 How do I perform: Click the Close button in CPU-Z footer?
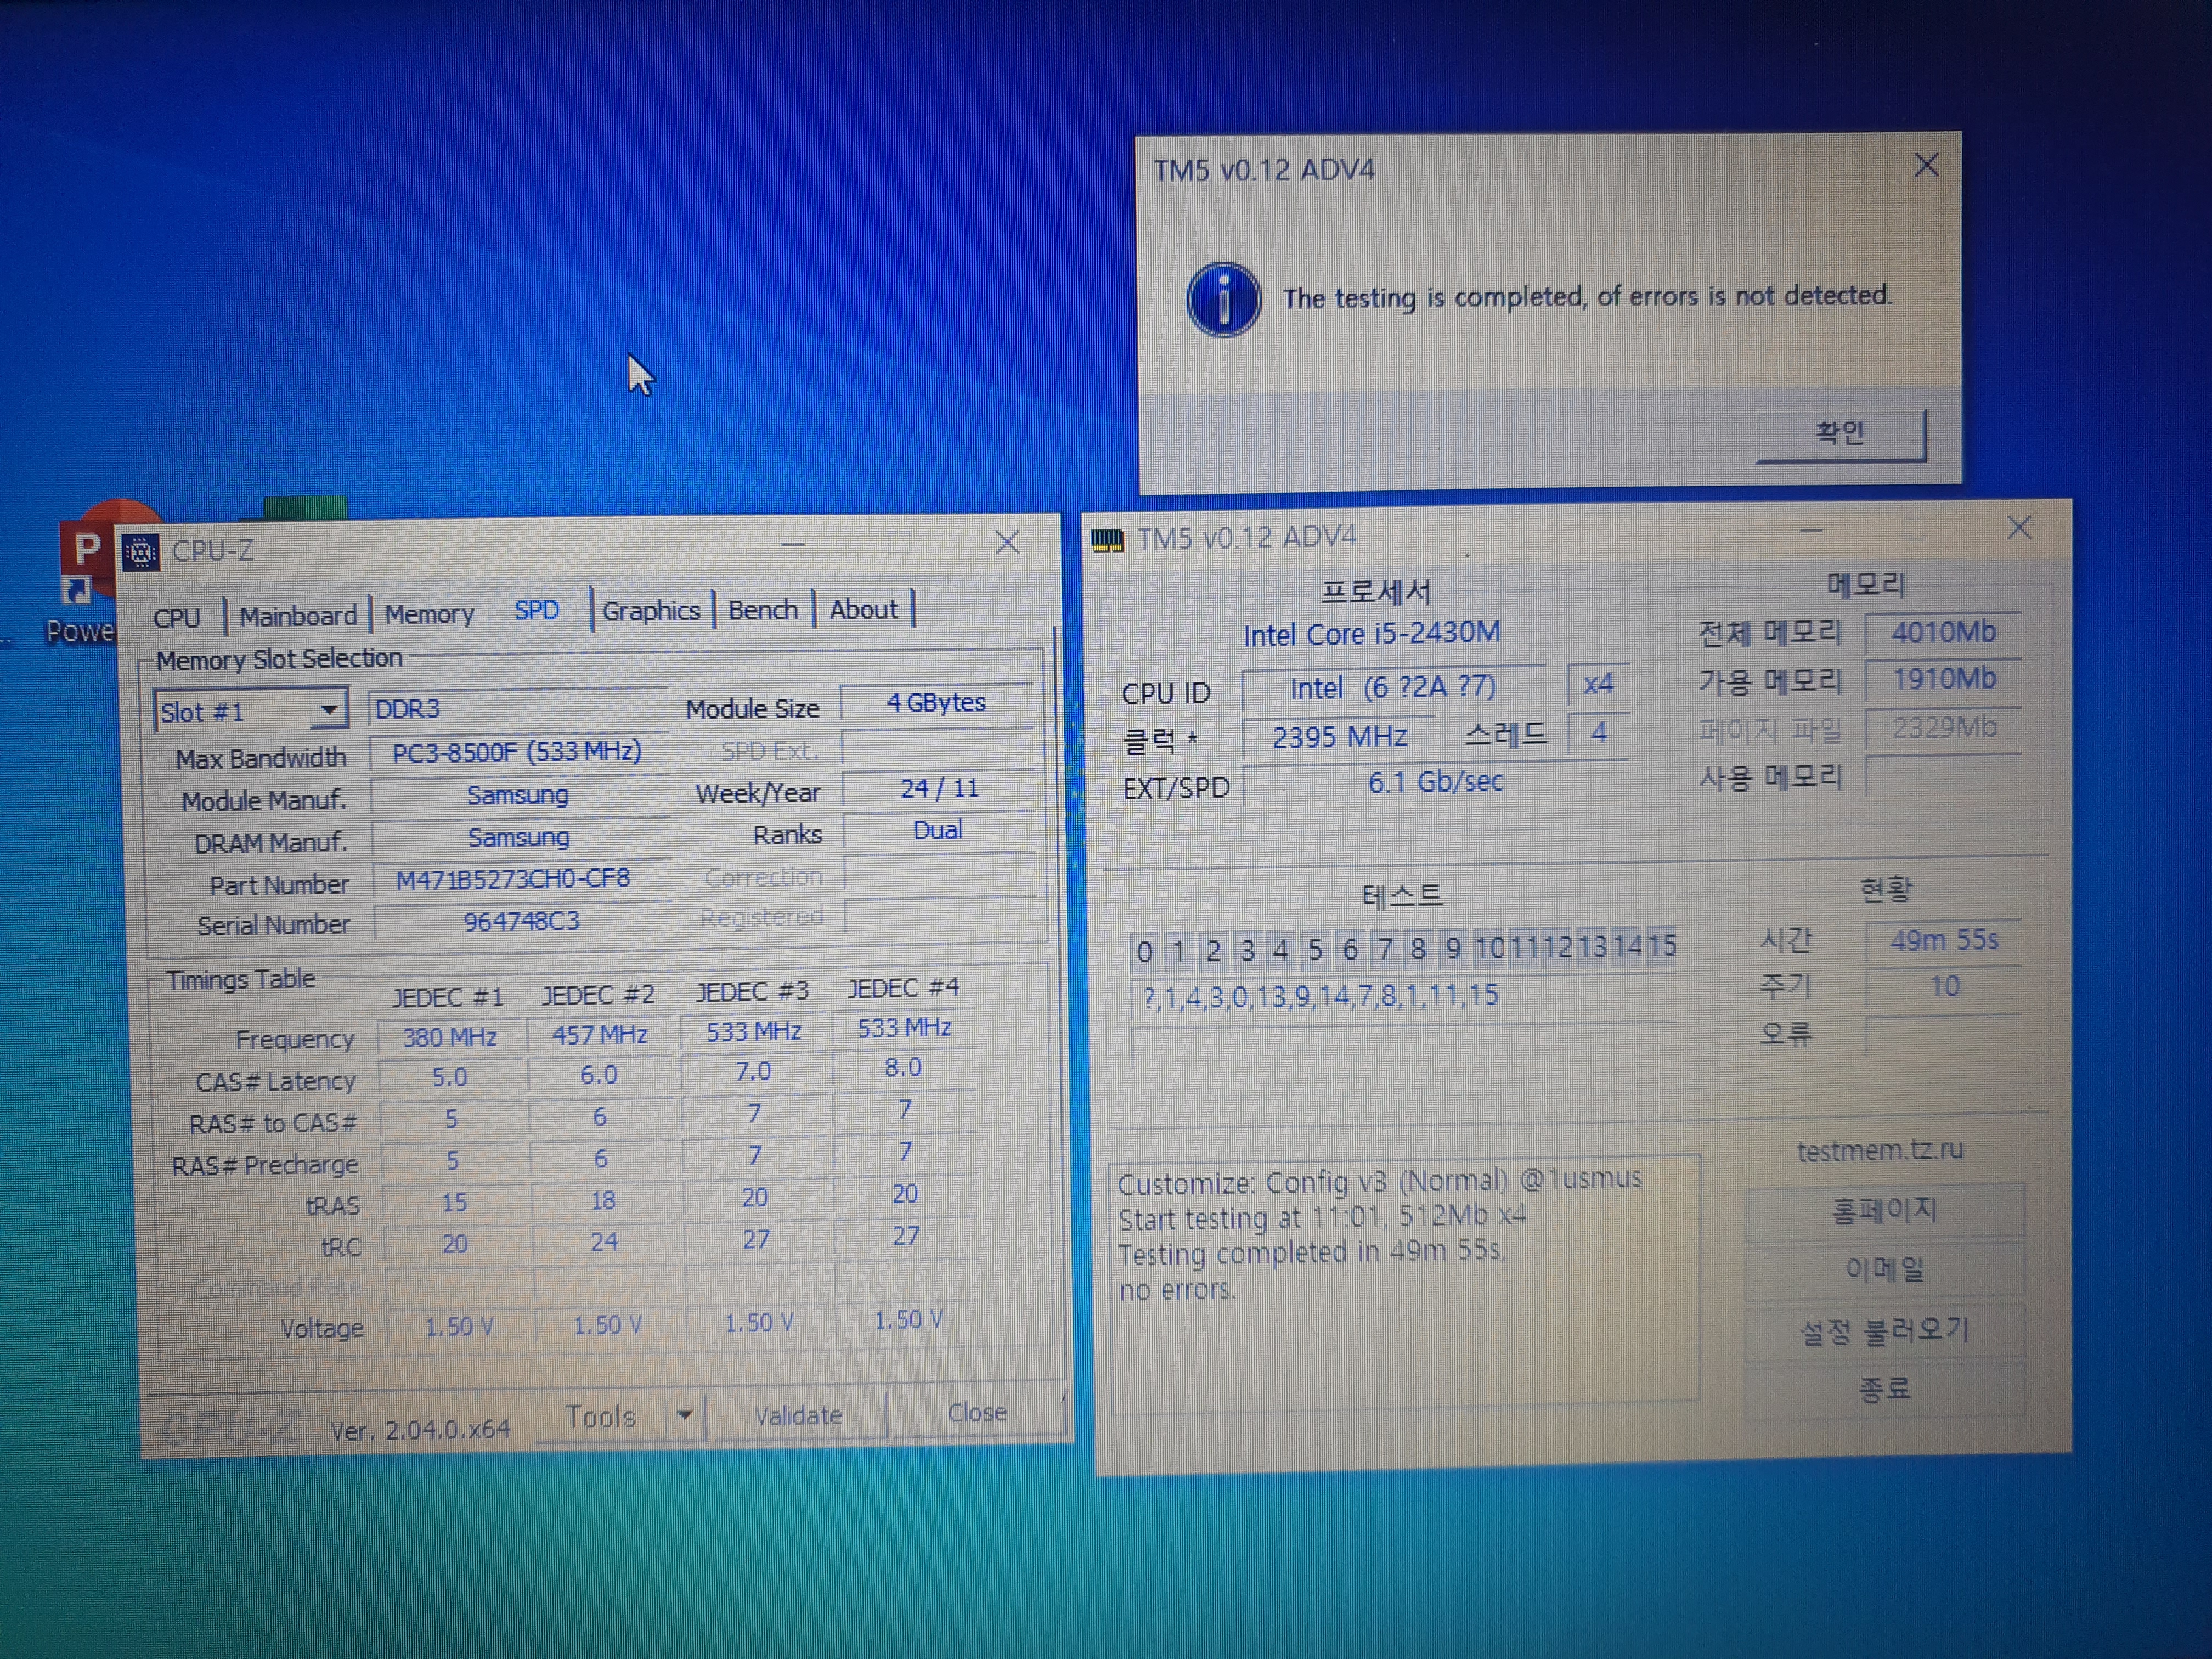(977, 1412)
